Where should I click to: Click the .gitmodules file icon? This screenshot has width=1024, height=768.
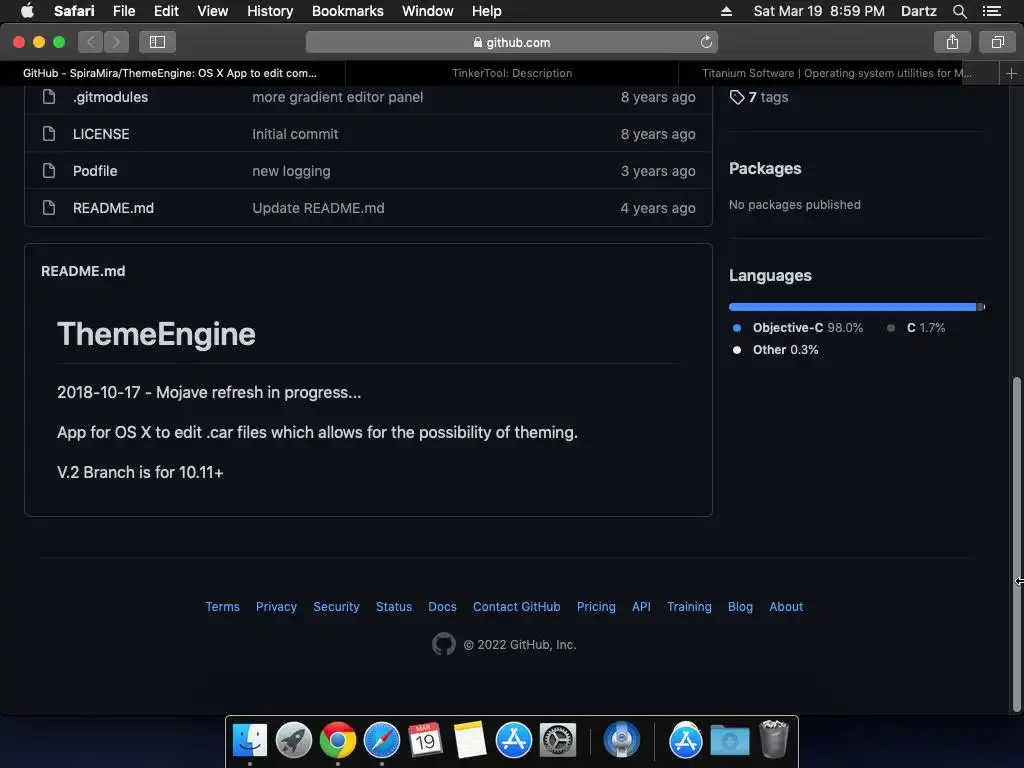(49, 97)
